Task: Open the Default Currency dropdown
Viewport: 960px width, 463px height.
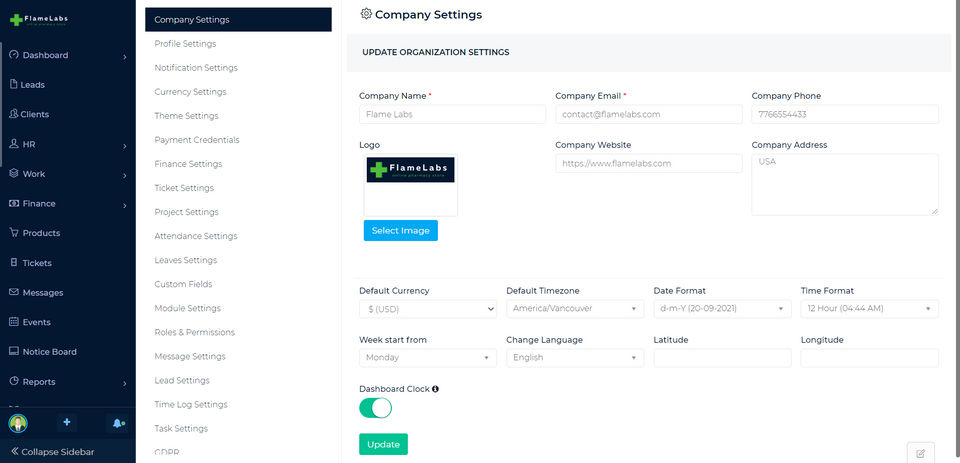Action: point(428,309)
